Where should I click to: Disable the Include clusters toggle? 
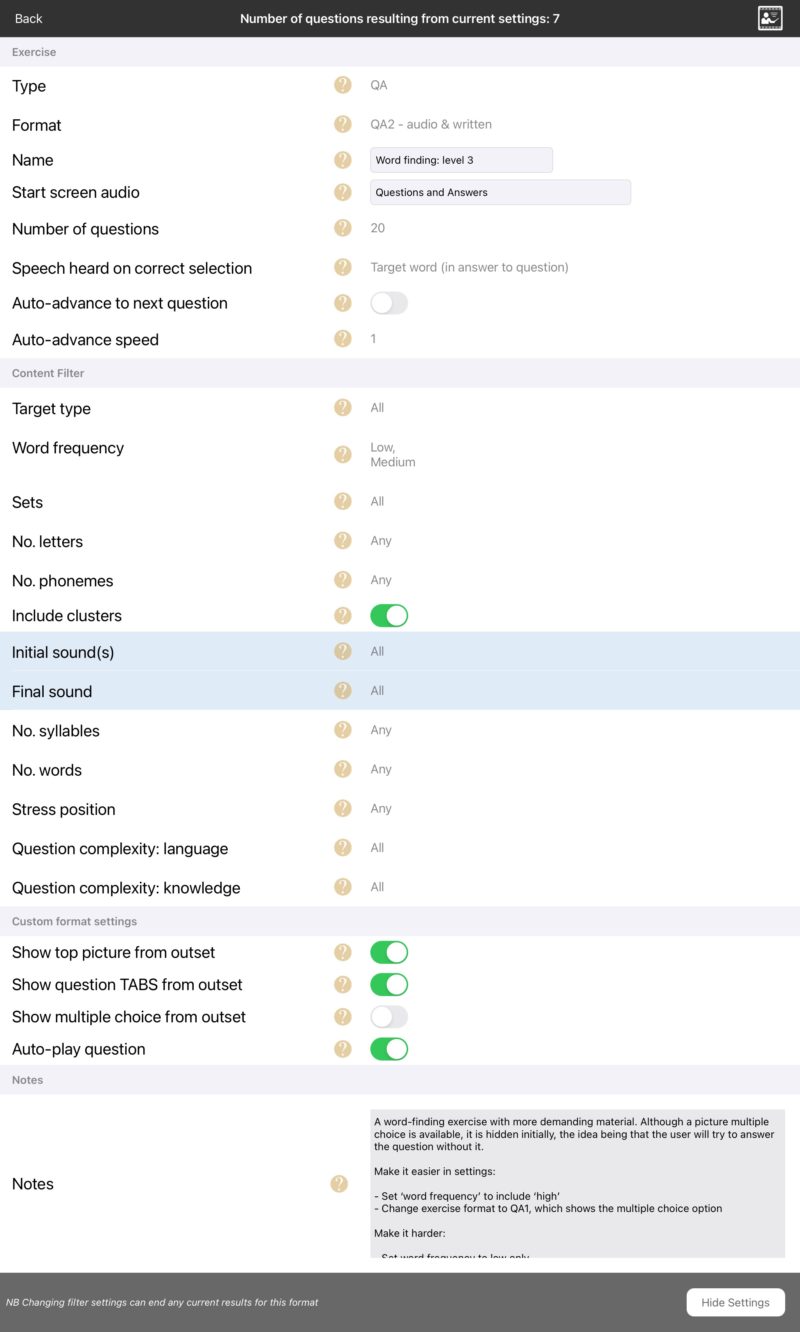click(389, 615)
